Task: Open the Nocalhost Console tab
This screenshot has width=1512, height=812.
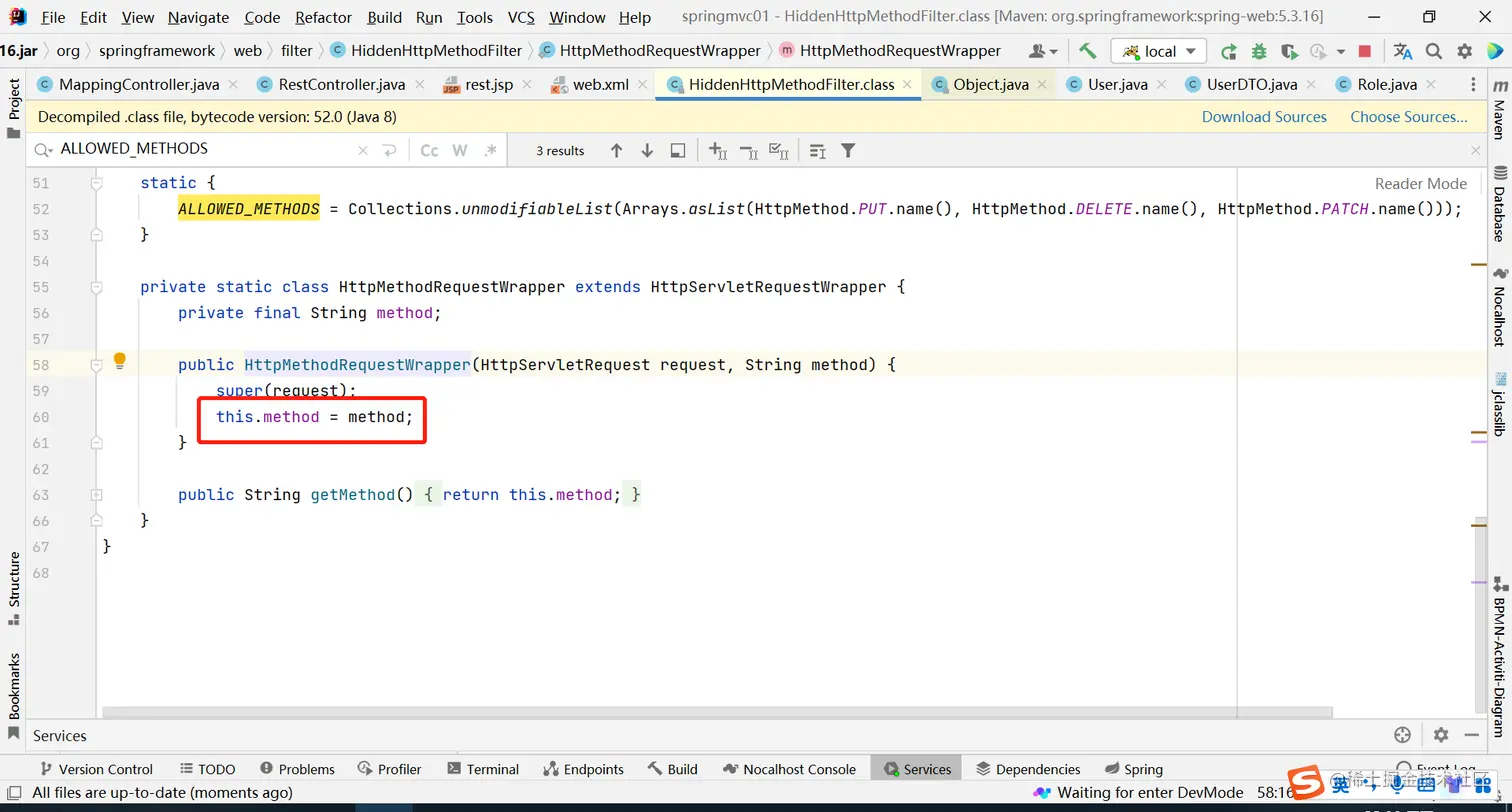Action: [x=789, y=769]
